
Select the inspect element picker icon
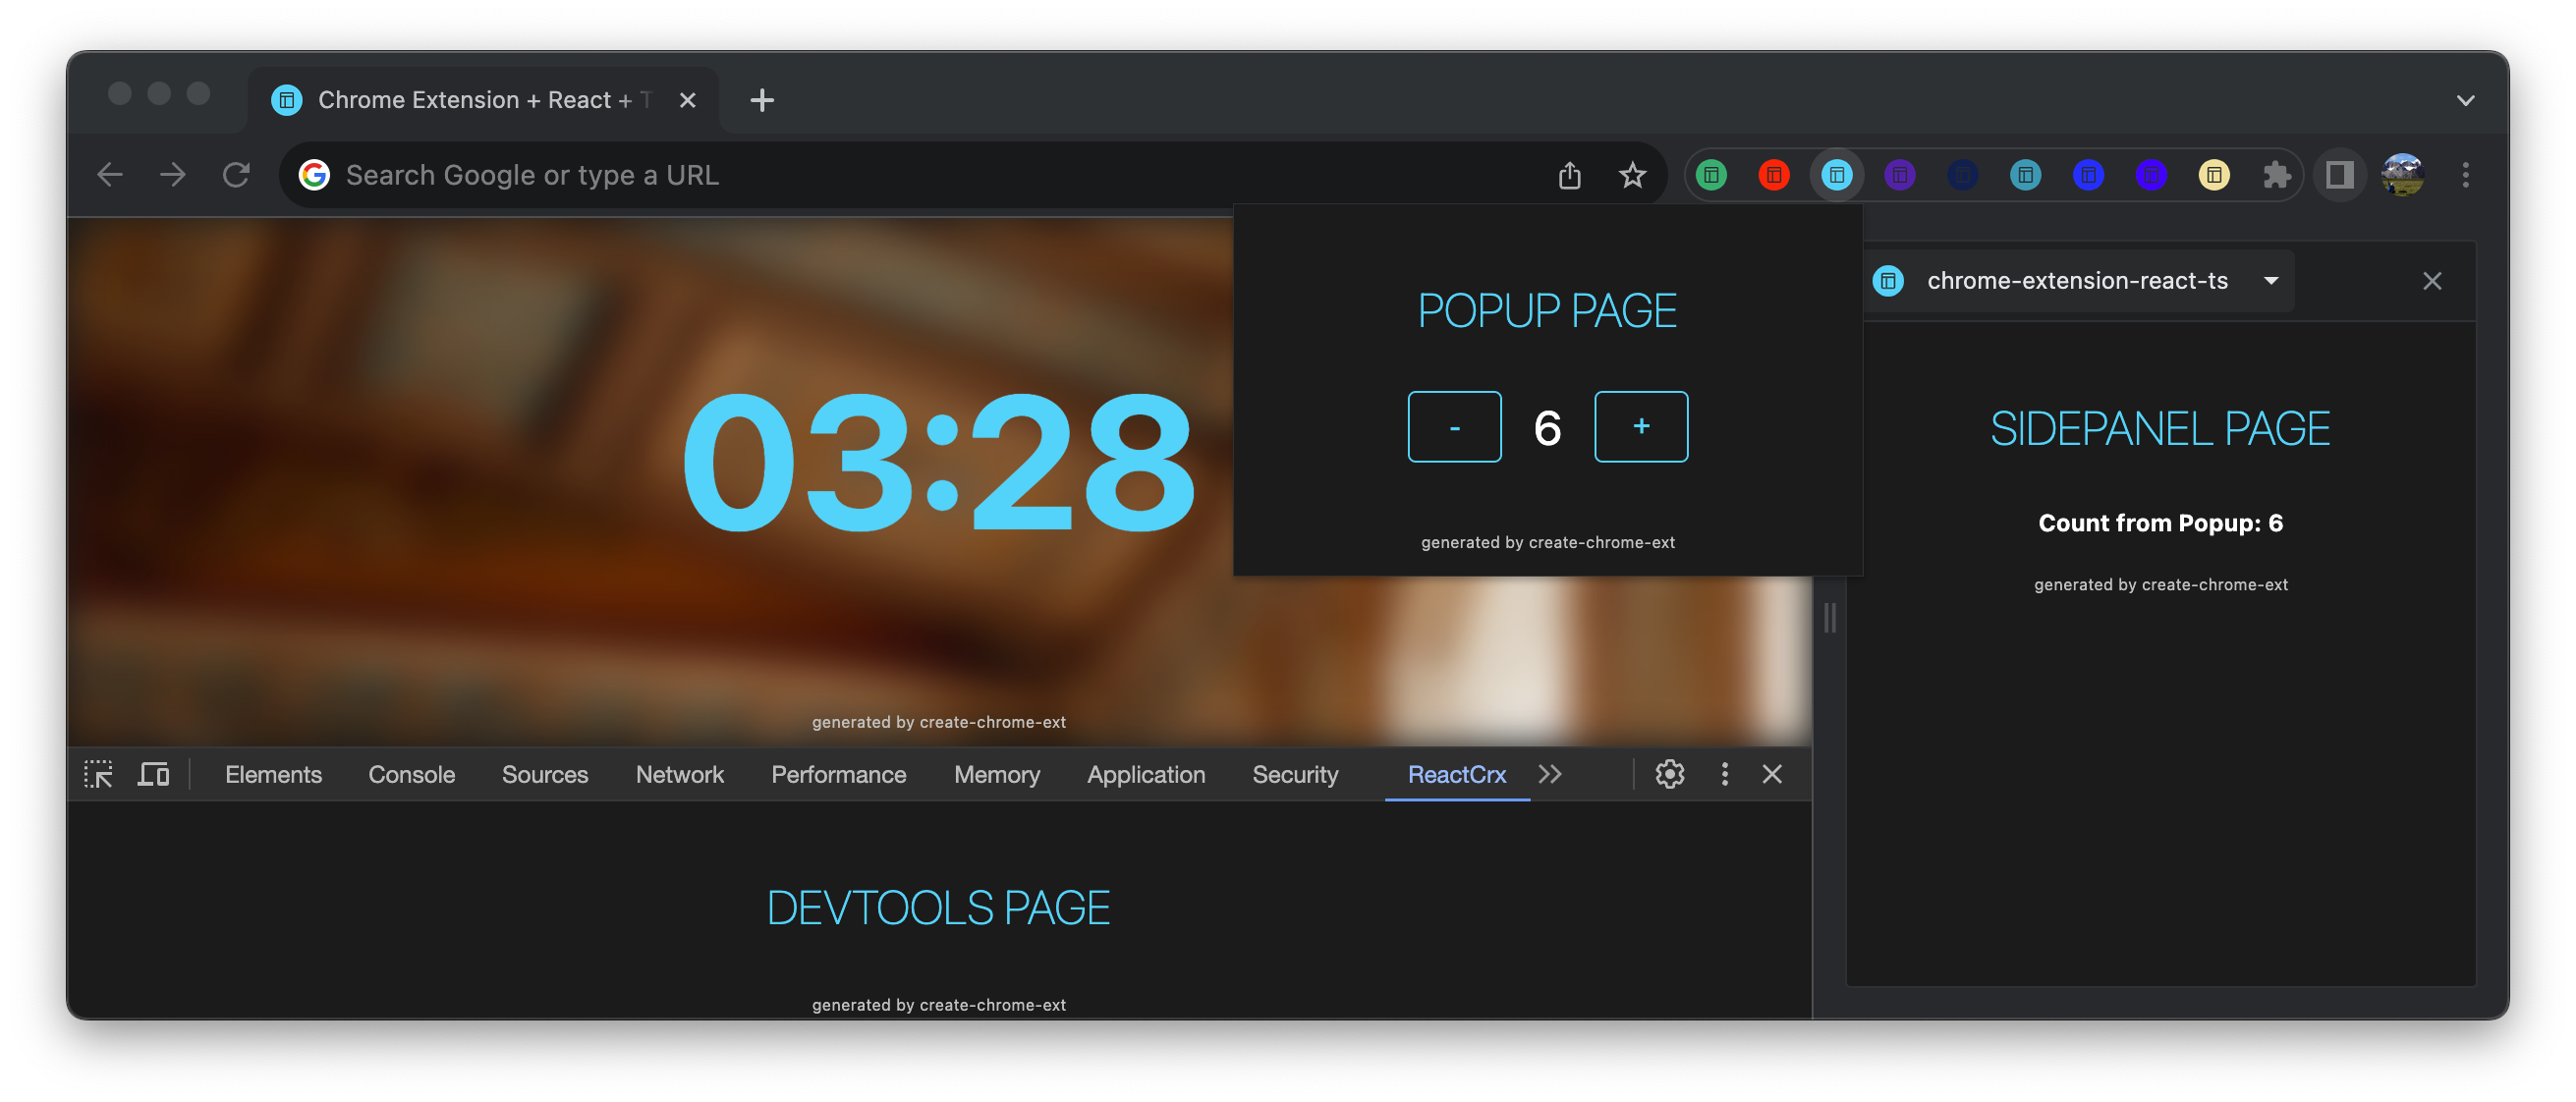(x=98, y=774)
